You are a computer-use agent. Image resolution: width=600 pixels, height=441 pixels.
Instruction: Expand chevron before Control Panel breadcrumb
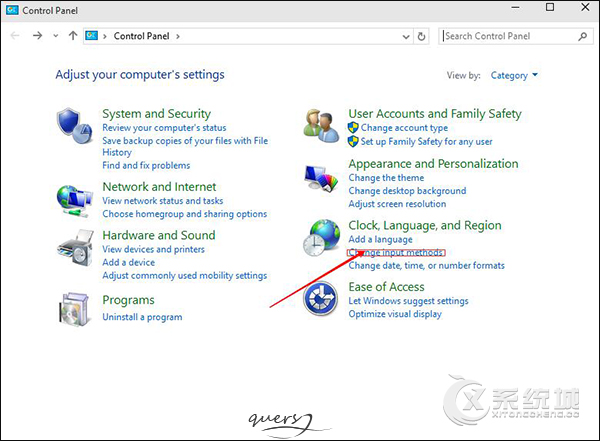click(x=104, y=36)
